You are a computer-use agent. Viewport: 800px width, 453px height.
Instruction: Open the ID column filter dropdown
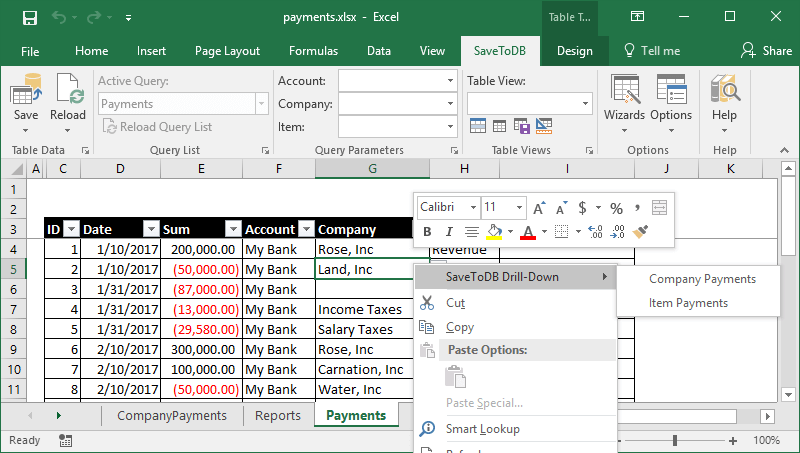71,229
